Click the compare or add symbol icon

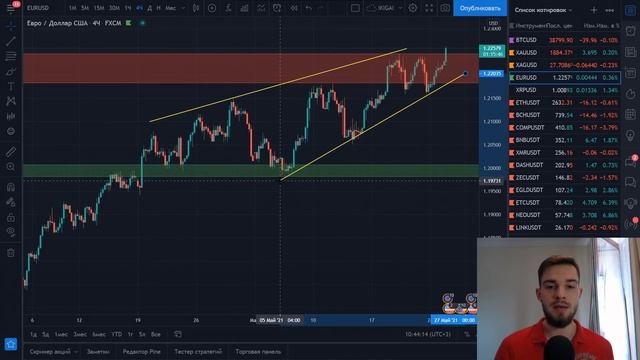point(212,8)
